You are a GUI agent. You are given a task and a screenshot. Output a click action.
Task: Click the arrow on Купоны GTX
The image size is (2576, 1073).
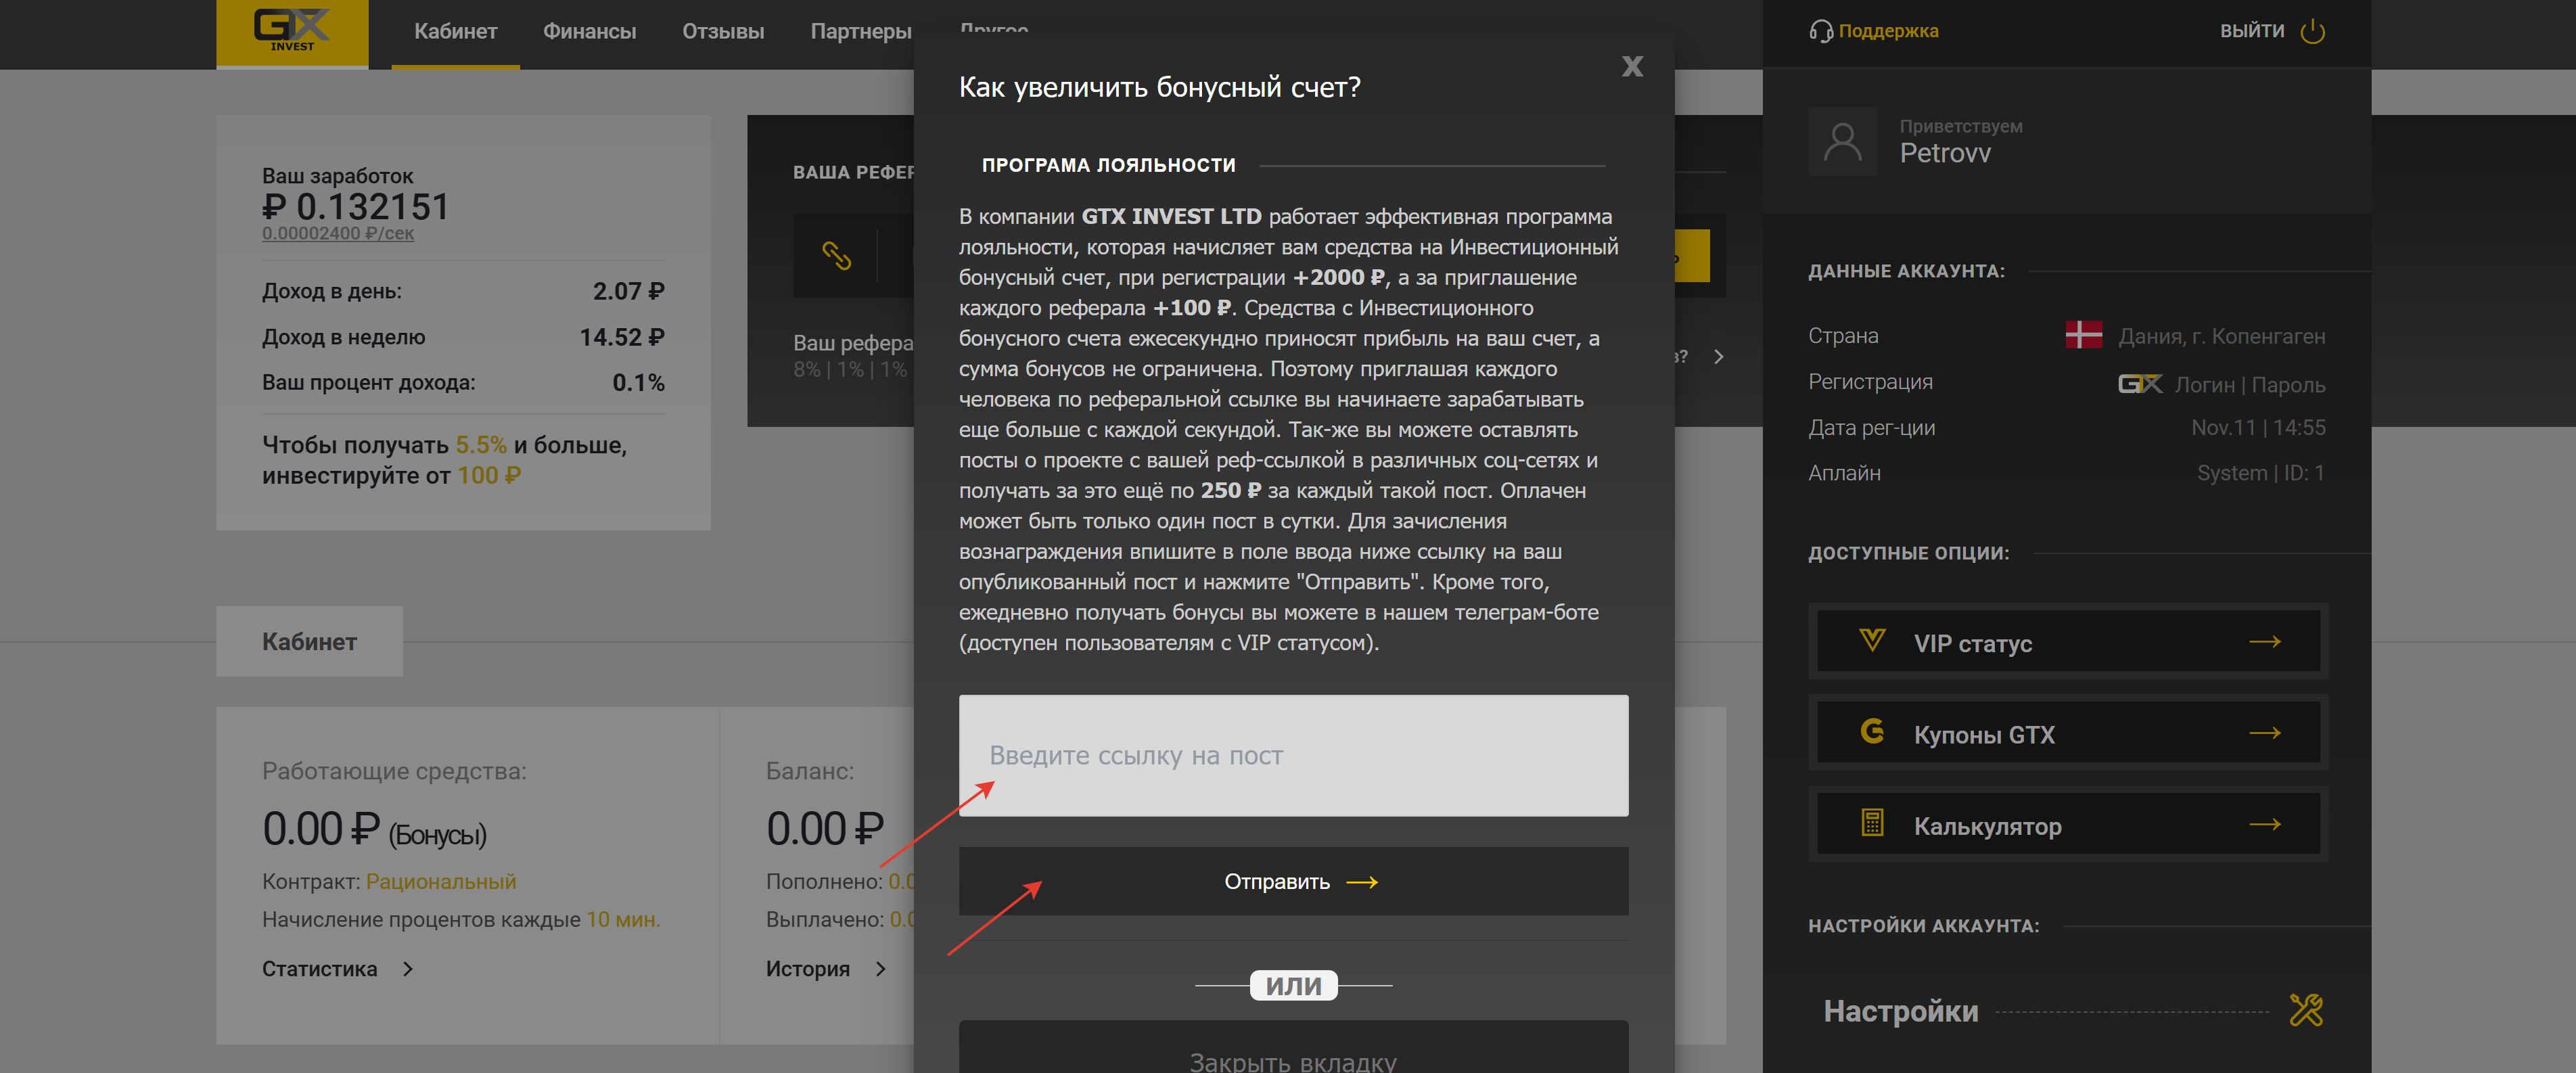coord(2265,733)
